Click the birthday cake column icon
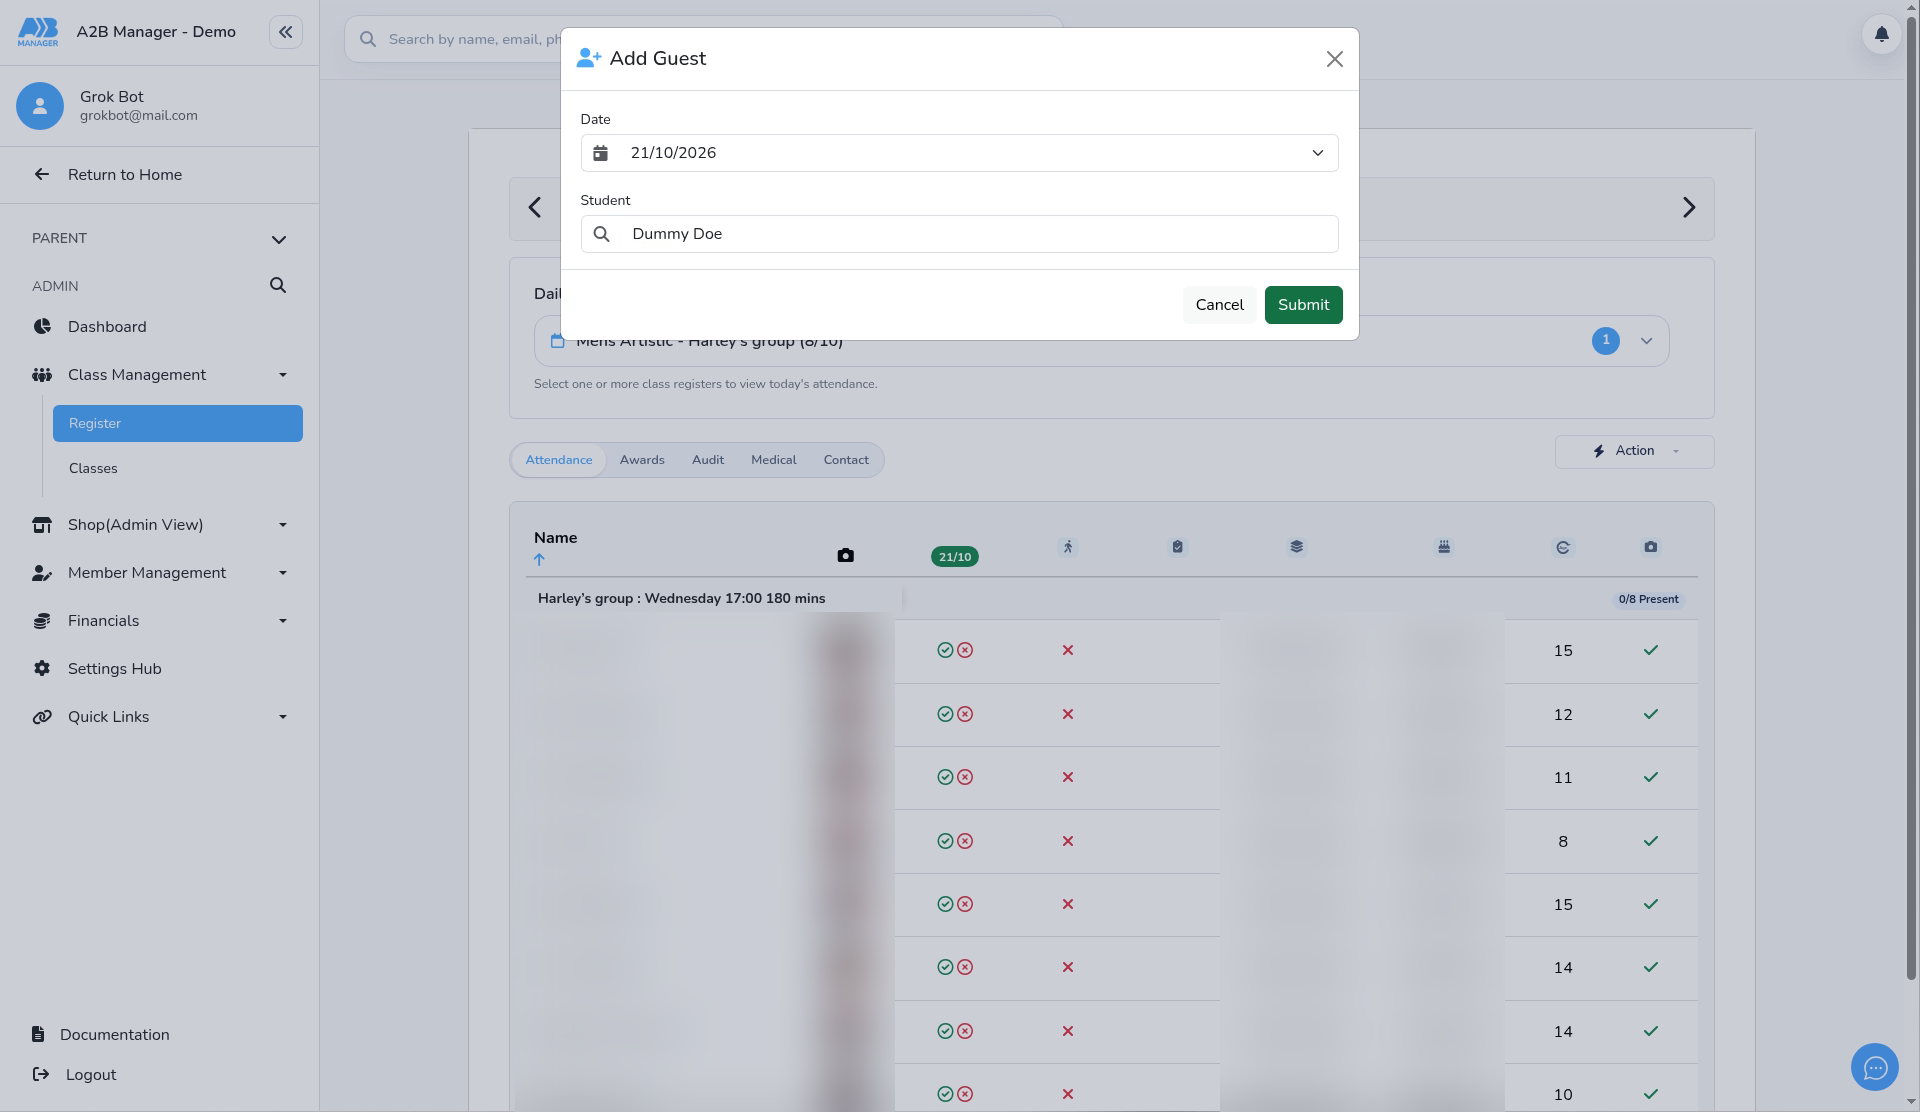Image resolution: width=1920 pixels, height=1112 pixels. [1444, 547]
